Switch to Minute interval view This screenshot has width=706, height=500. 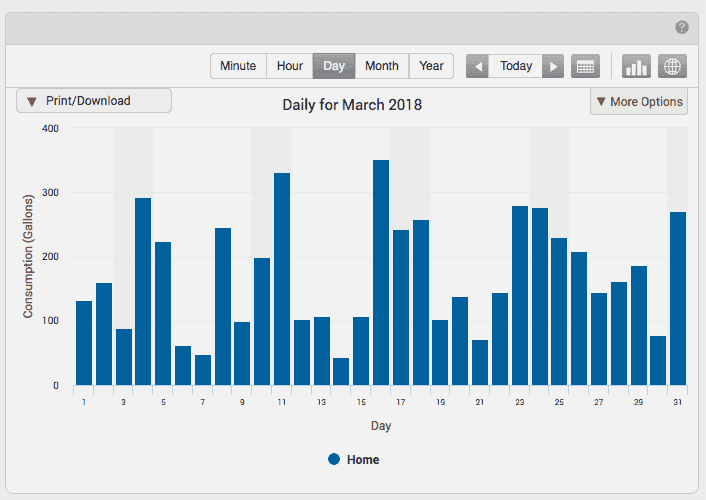tap(238, 67)
